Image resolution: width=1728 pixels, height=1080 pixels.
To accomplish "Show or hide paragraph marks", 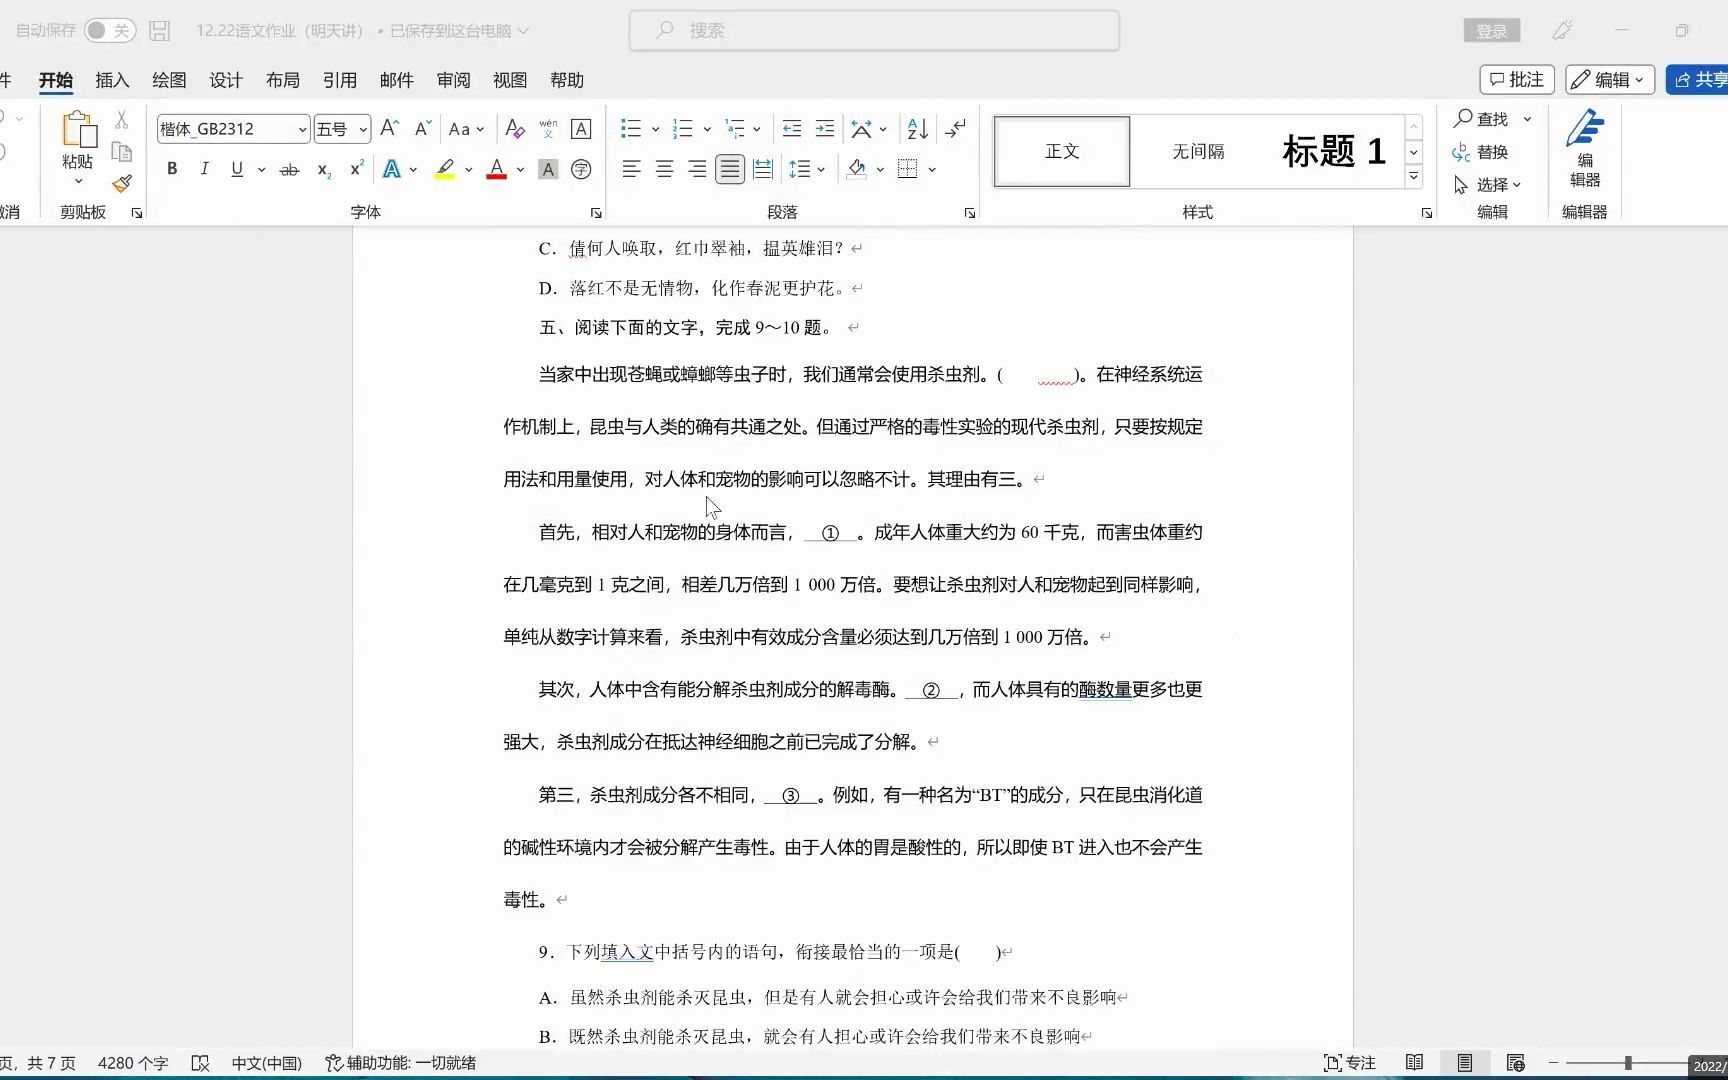I will 956,128.
